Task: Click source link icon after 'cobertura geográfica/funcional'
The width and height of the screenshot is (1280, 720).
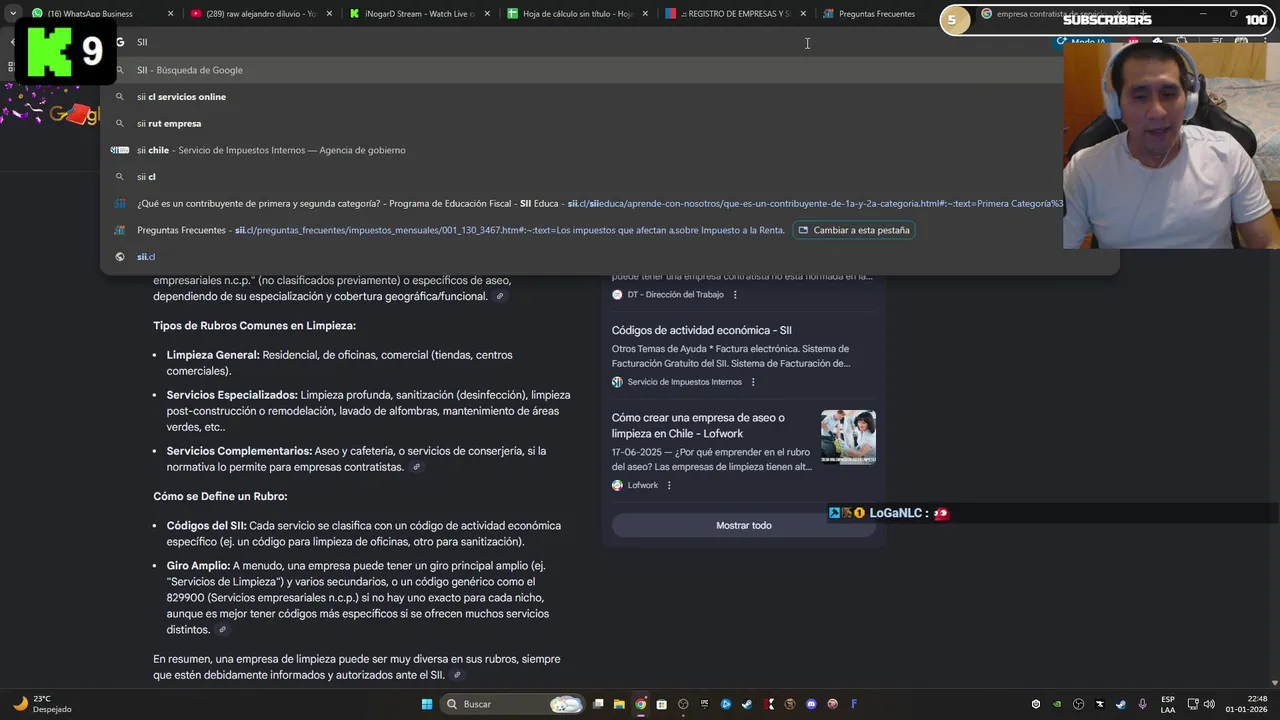Action: pyautogui.click(x=500, y=296)
